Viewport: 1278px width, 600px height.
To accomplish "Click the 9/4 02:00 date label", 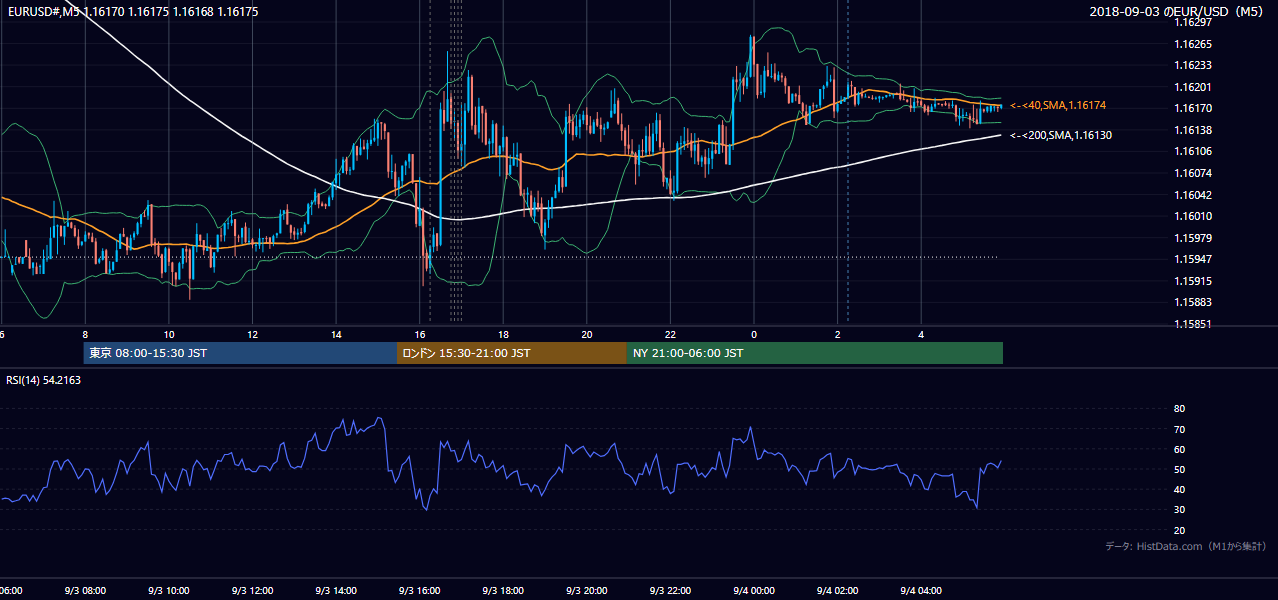I will click(x=837, y=590).
